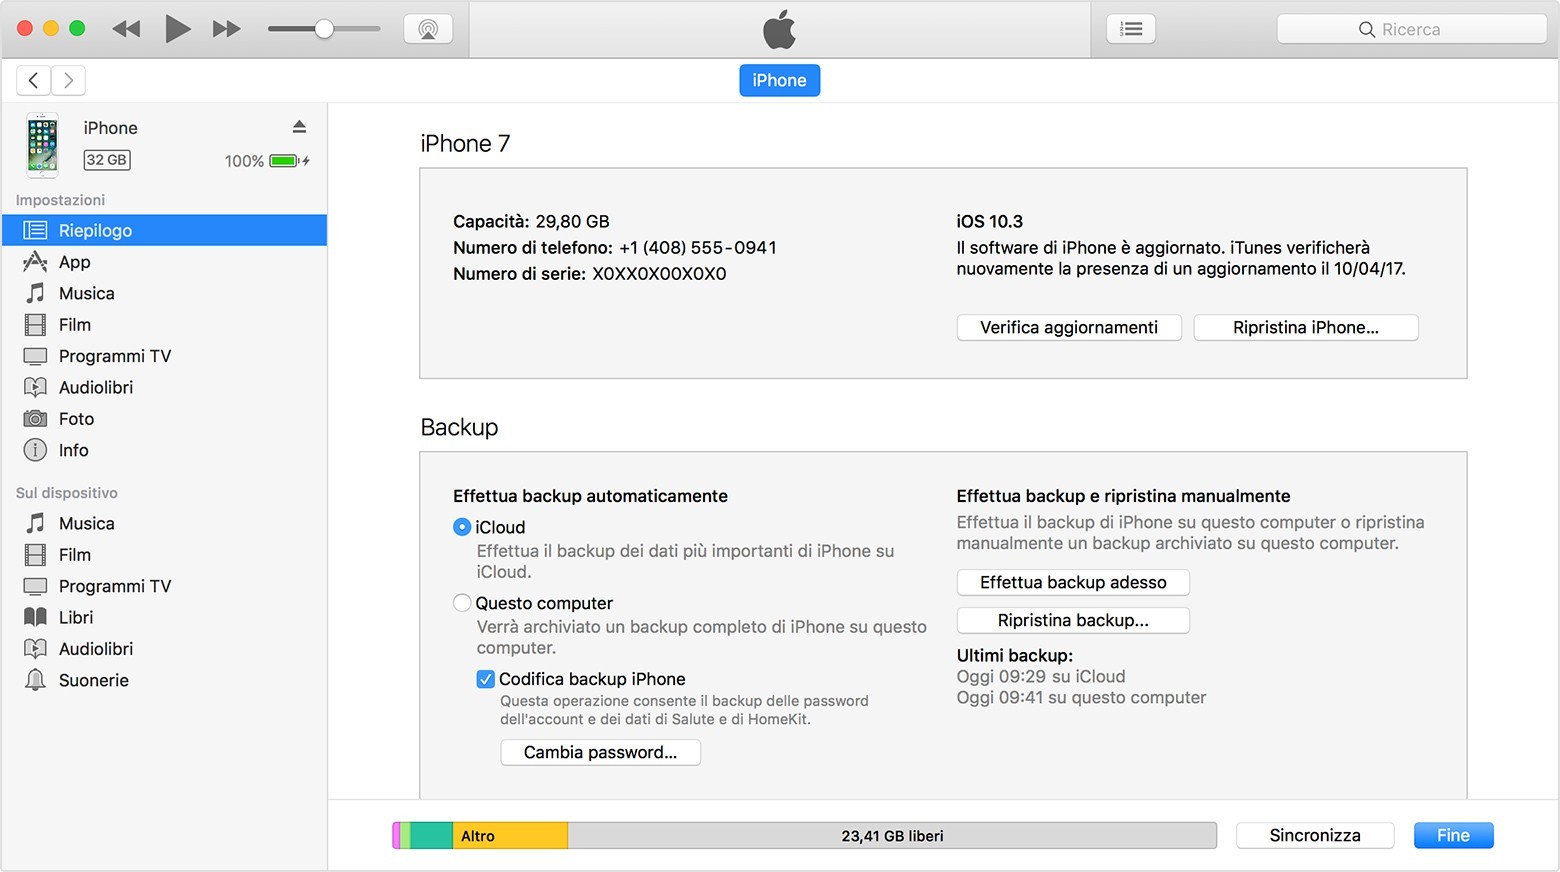Click the Verifica aggiornamenti button
The image size is (1560, 872).
click(x=1068, y=328)
